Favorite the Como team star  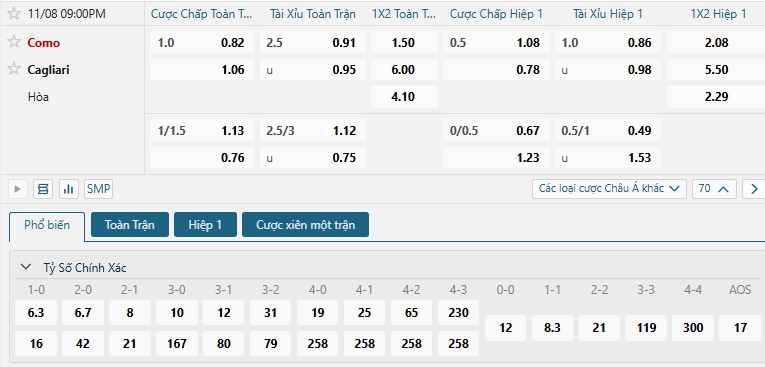click(x=14, y=42)
